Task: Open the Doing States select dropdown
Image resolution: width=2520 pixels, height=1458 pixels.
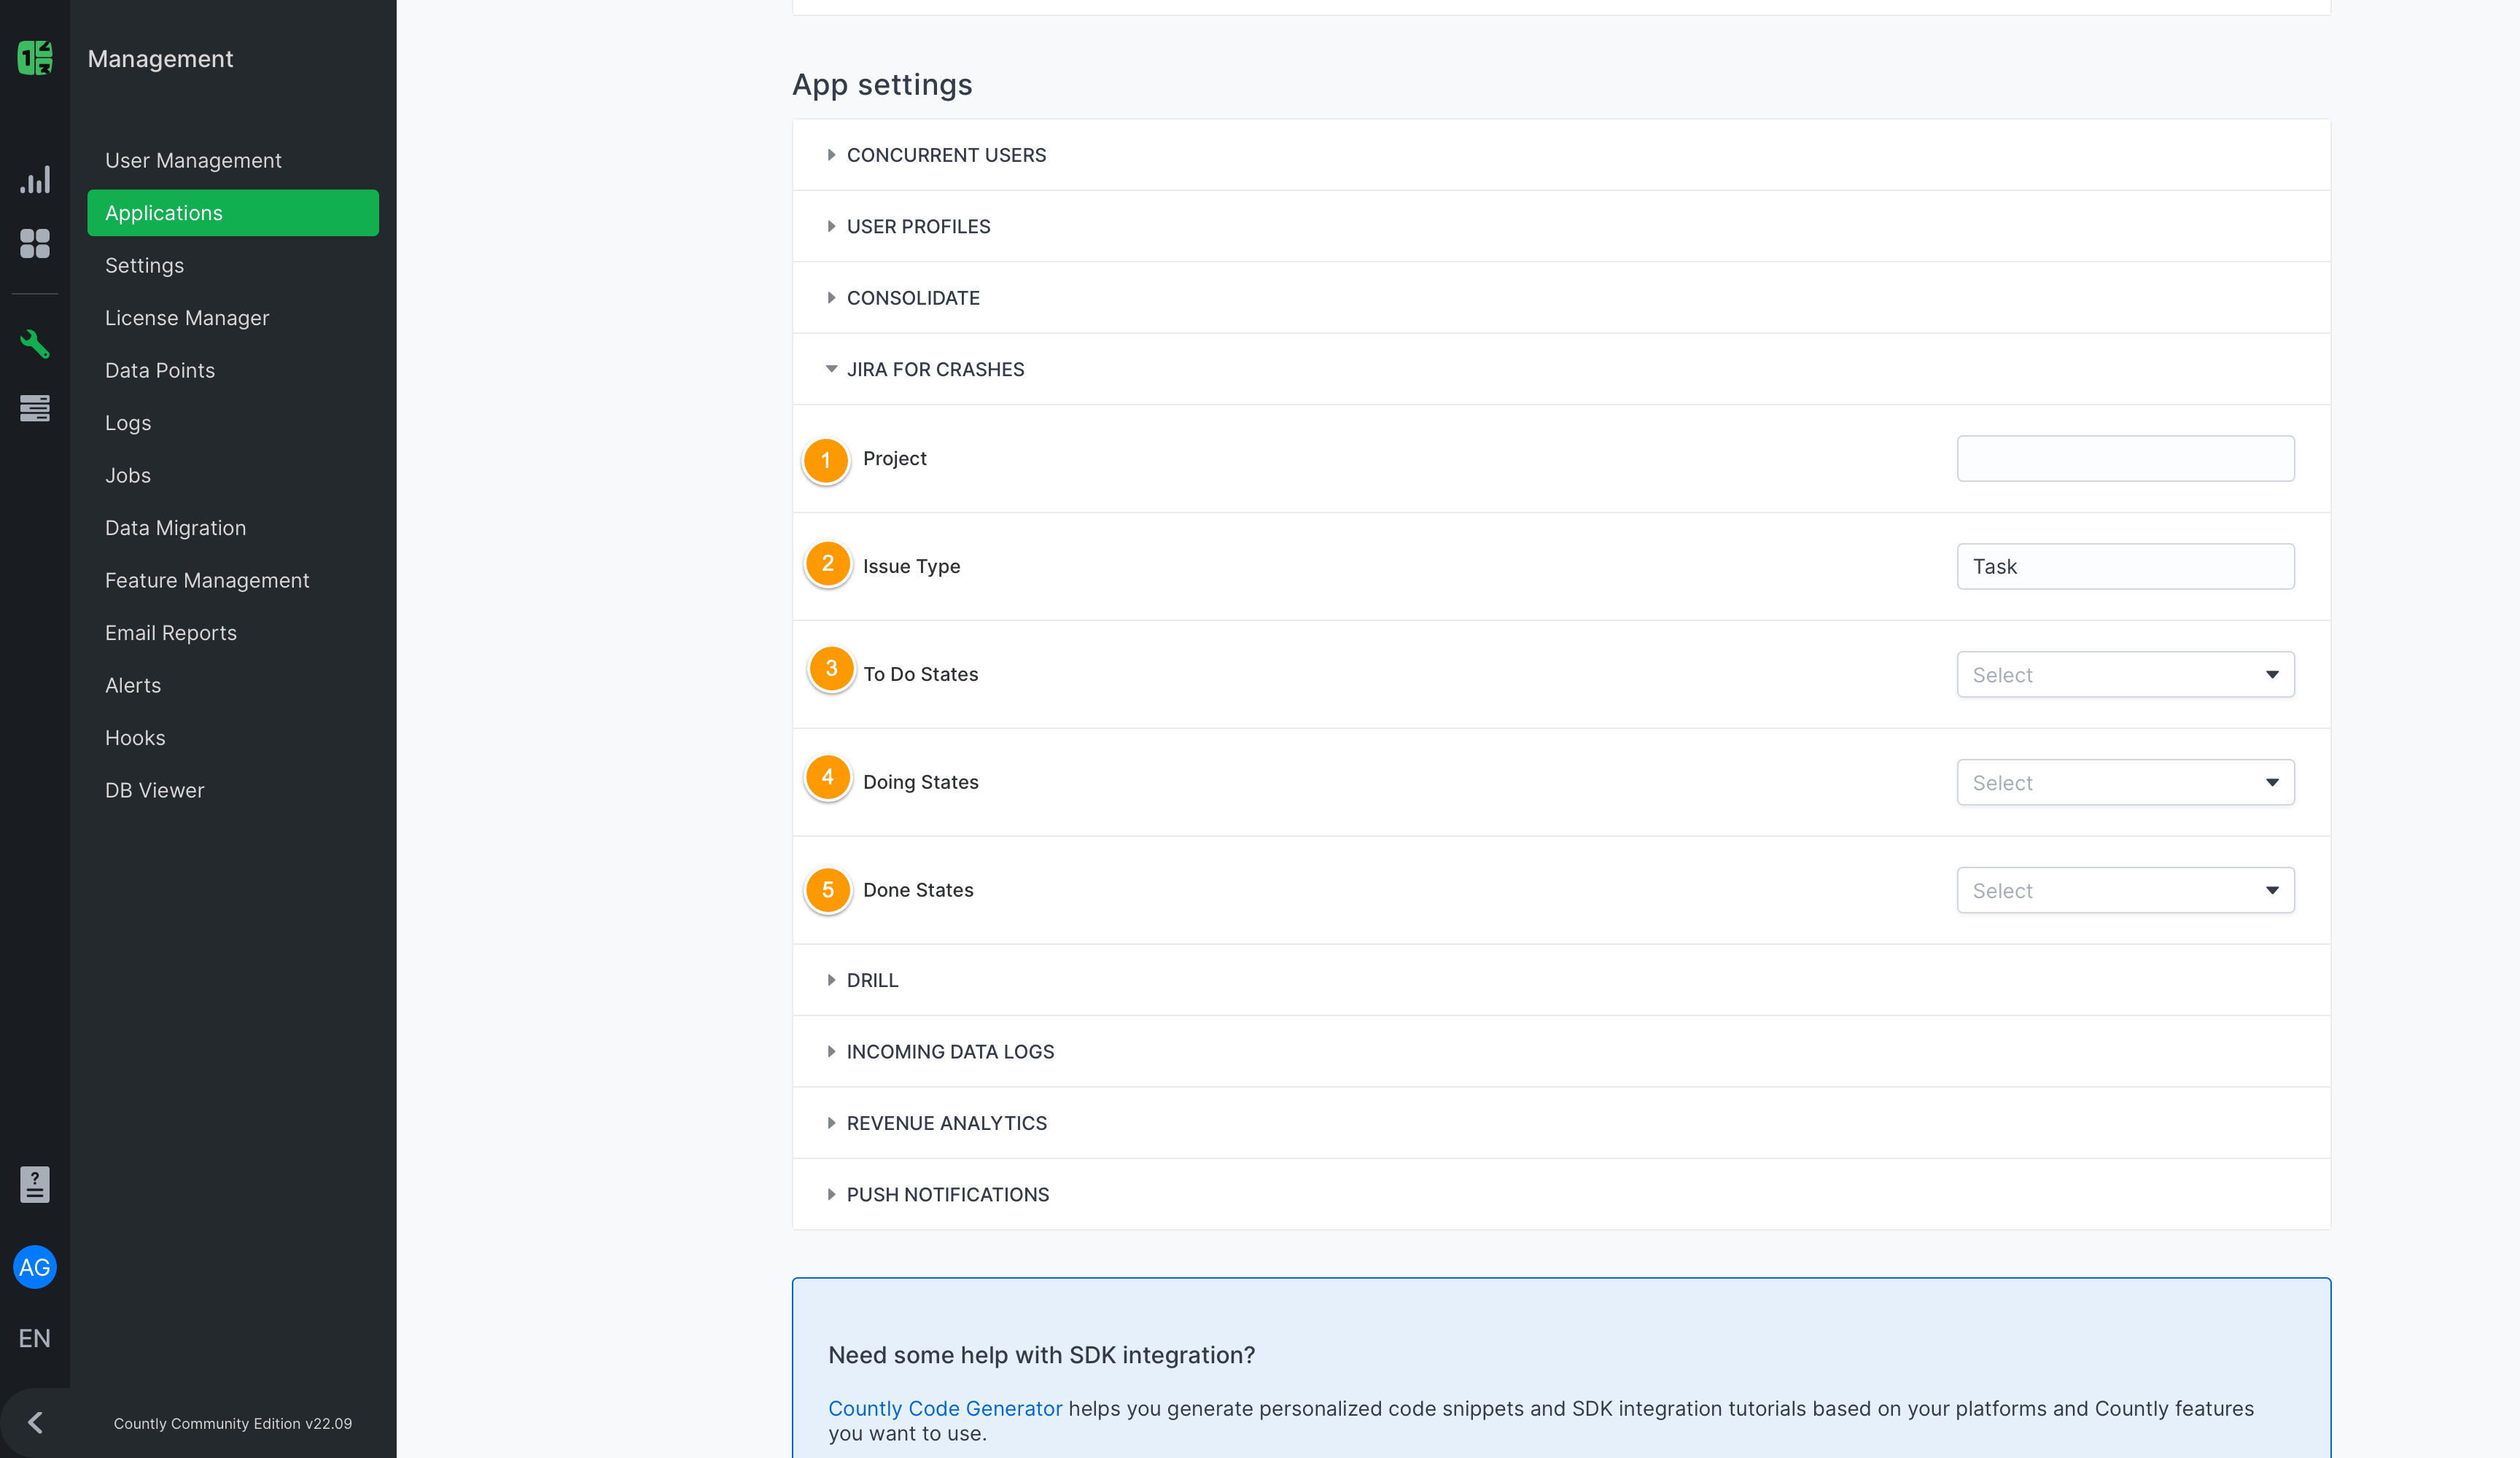Action: pos(2124,782)
